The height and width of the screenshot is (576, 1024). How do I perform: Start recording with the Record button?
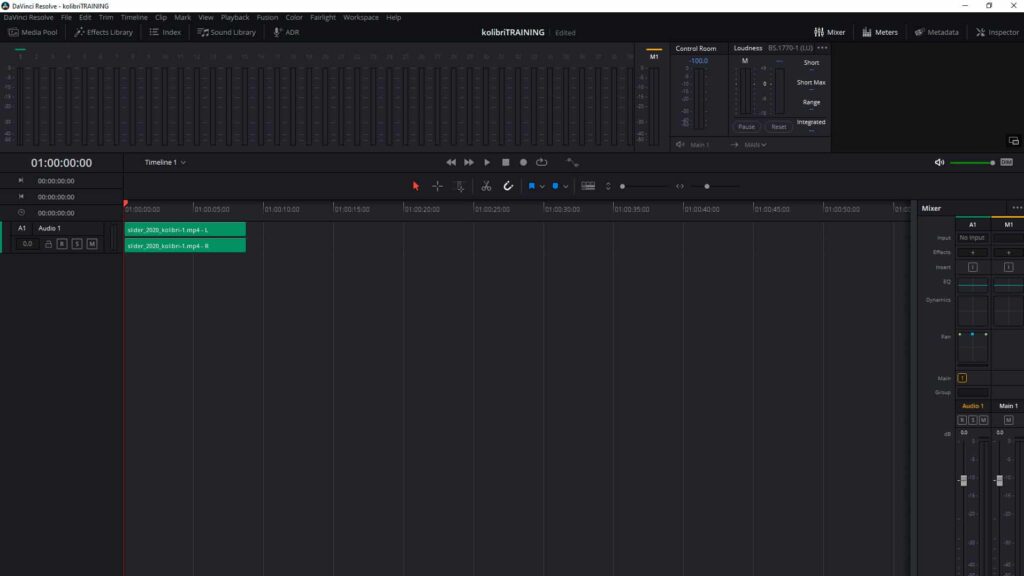point(523,162)
